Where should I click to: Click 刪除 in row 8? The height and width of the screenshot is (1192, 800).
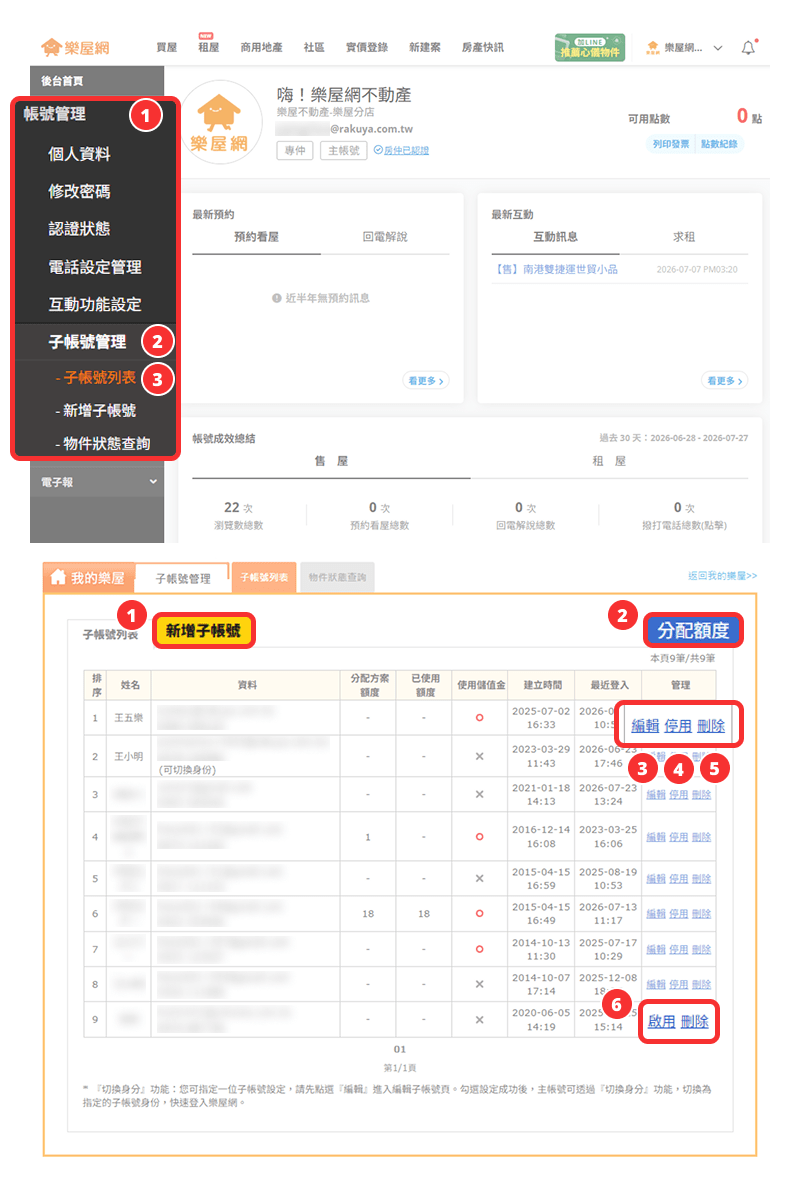701,984
